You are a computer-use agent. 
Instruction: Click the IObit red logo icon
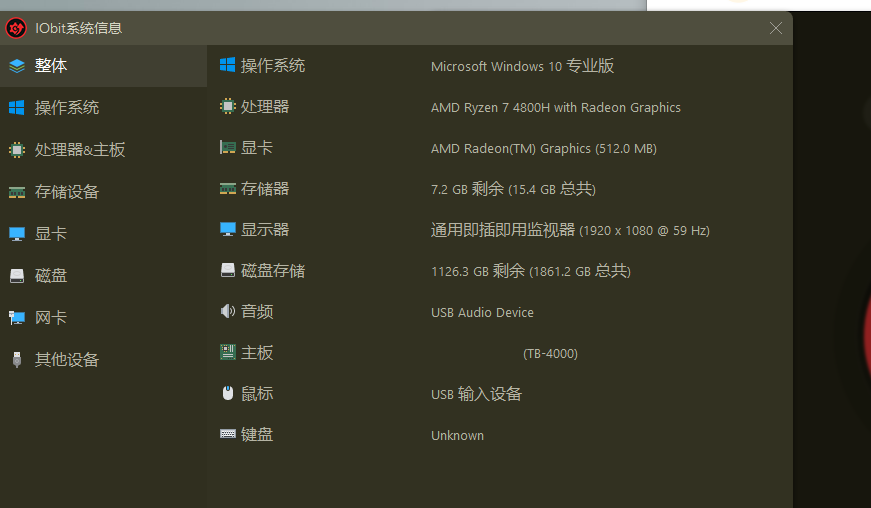[x=16, y=28]
